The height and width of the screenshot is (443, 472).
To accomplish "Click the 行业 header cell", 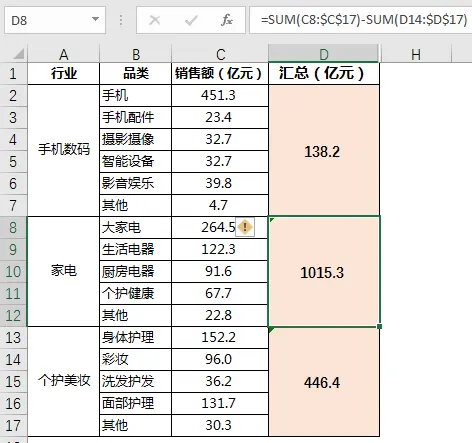I will pos(64,73).
